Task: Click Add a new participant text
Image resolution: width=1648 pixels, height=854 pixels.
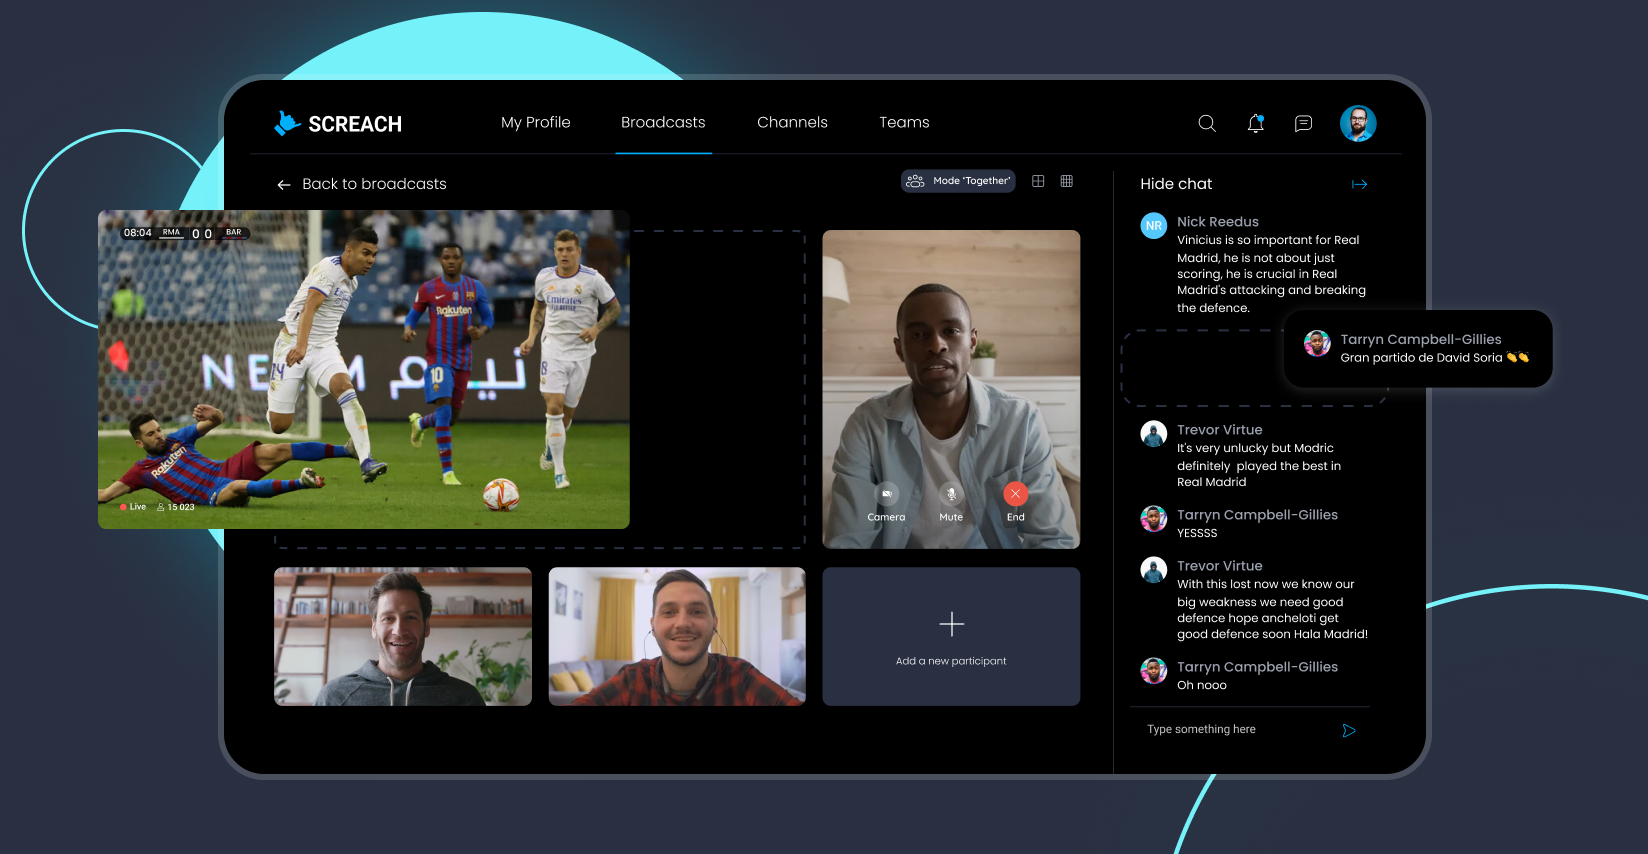Action: [951, 661]
